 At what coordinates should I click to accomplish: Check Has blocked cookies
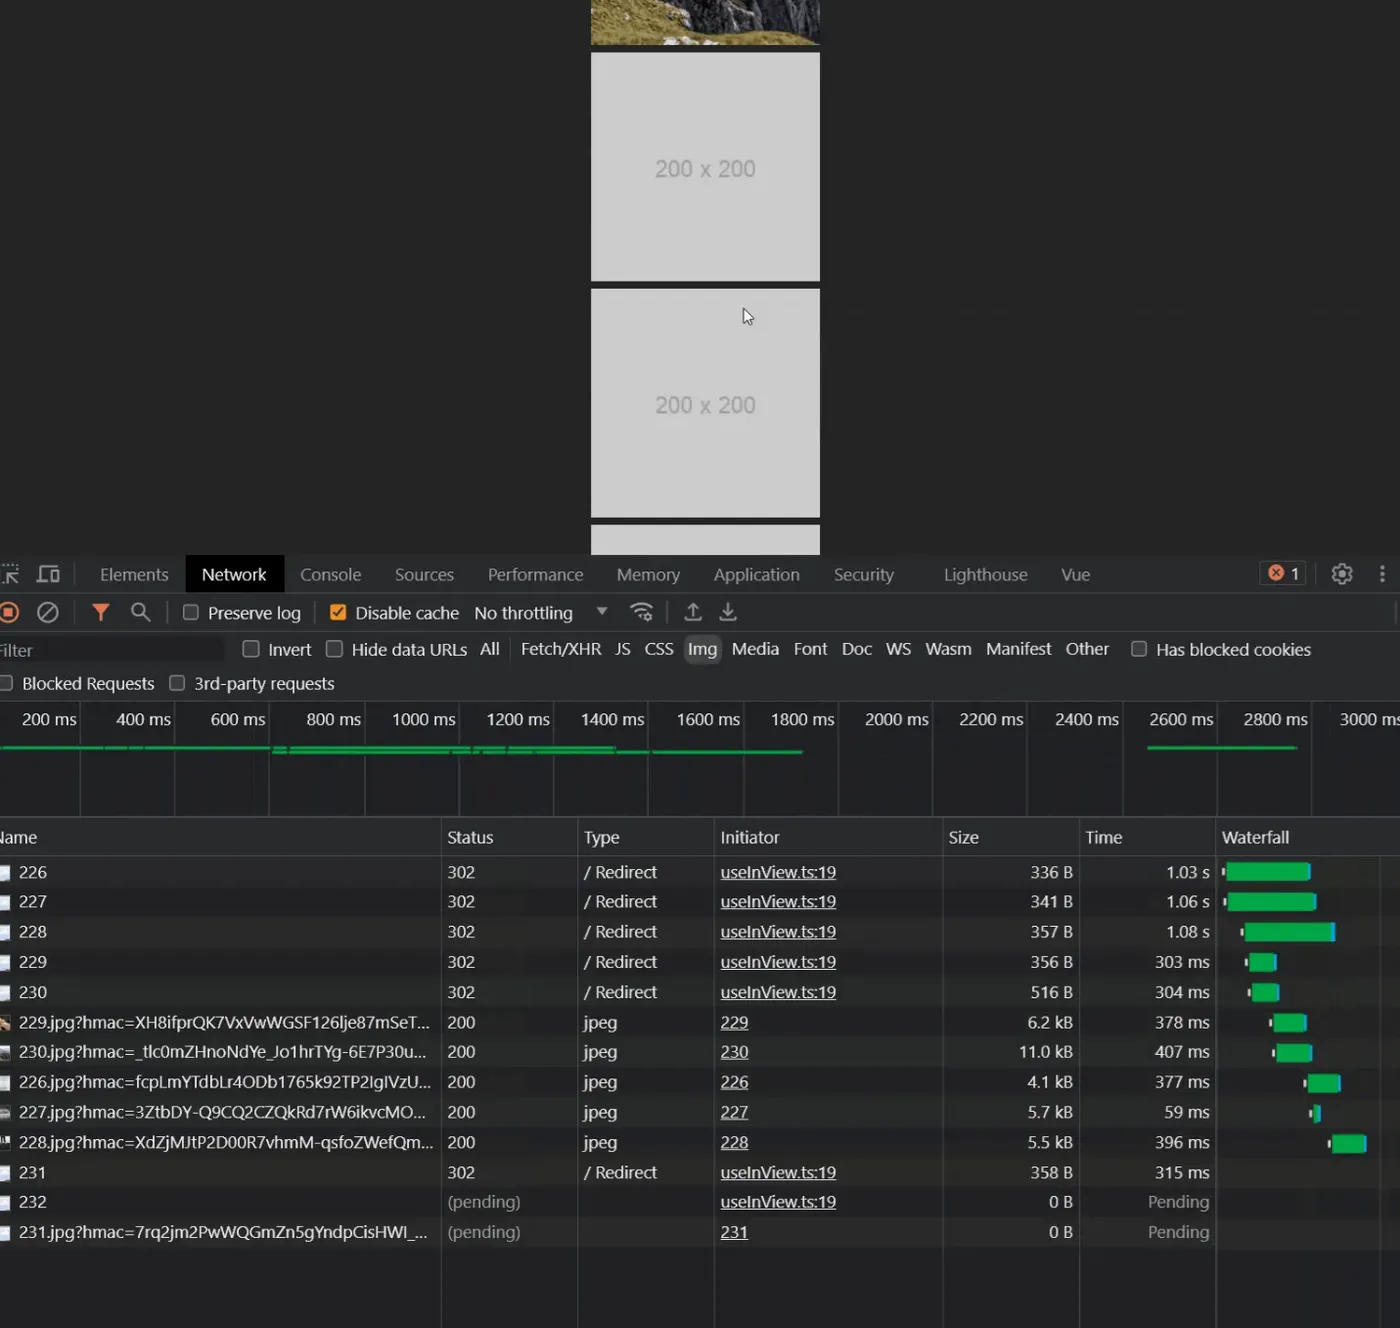coord(1138,649)
